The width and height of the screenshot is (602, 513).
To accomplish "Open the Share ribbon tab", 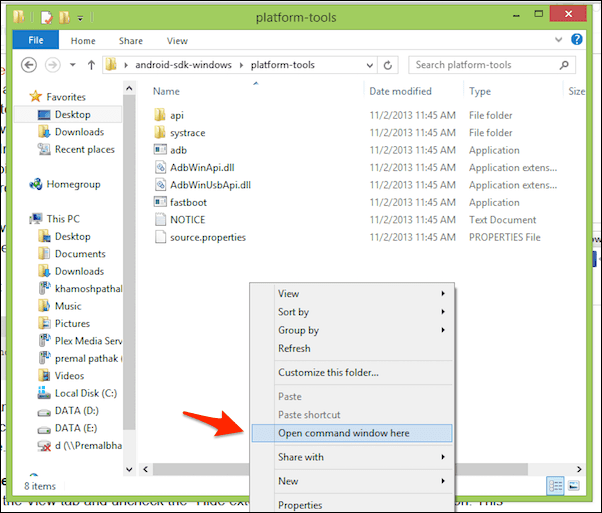I will pos(131,41).
